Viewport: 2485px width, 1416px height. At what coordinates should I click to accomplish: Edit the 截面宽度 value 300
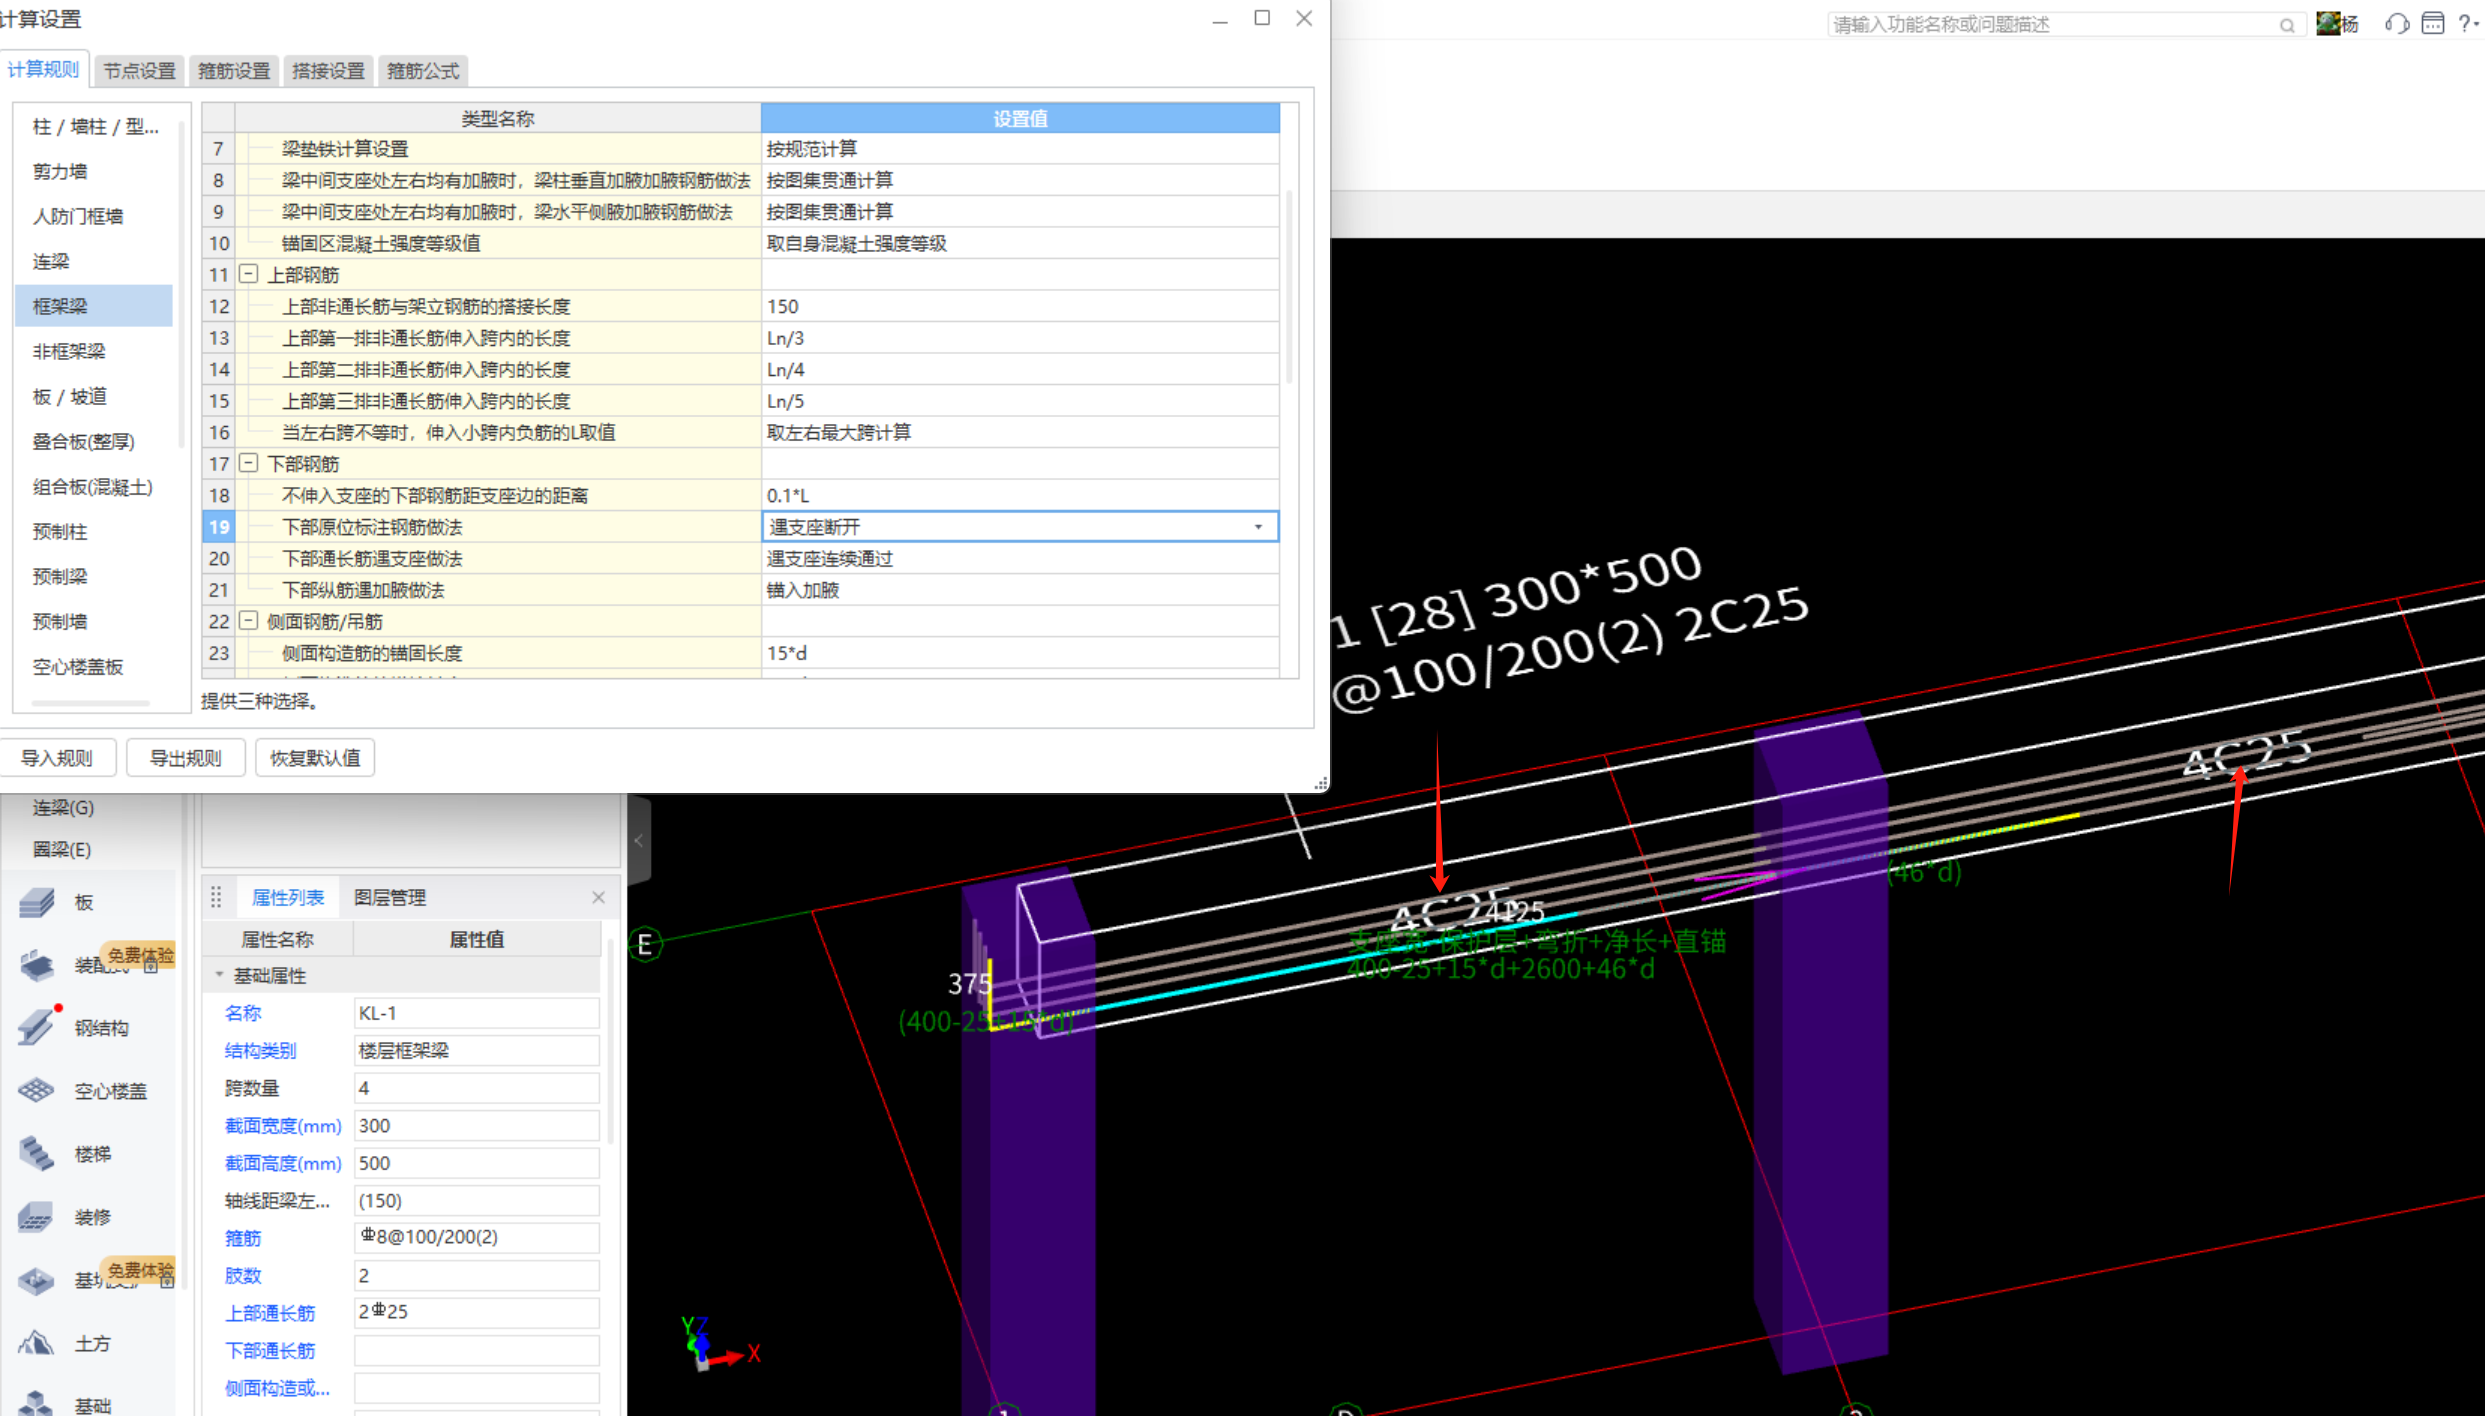[476, 1126]
